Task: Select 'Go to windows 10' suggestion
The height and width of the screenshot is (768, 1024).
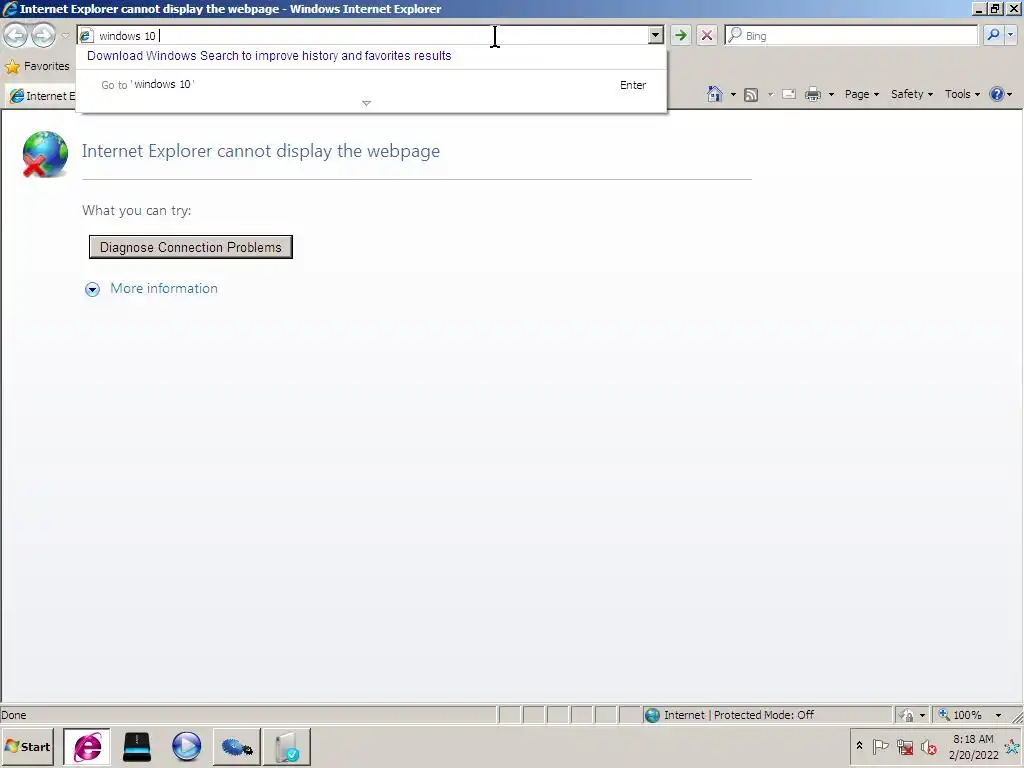Action: (x=372, y=85)
